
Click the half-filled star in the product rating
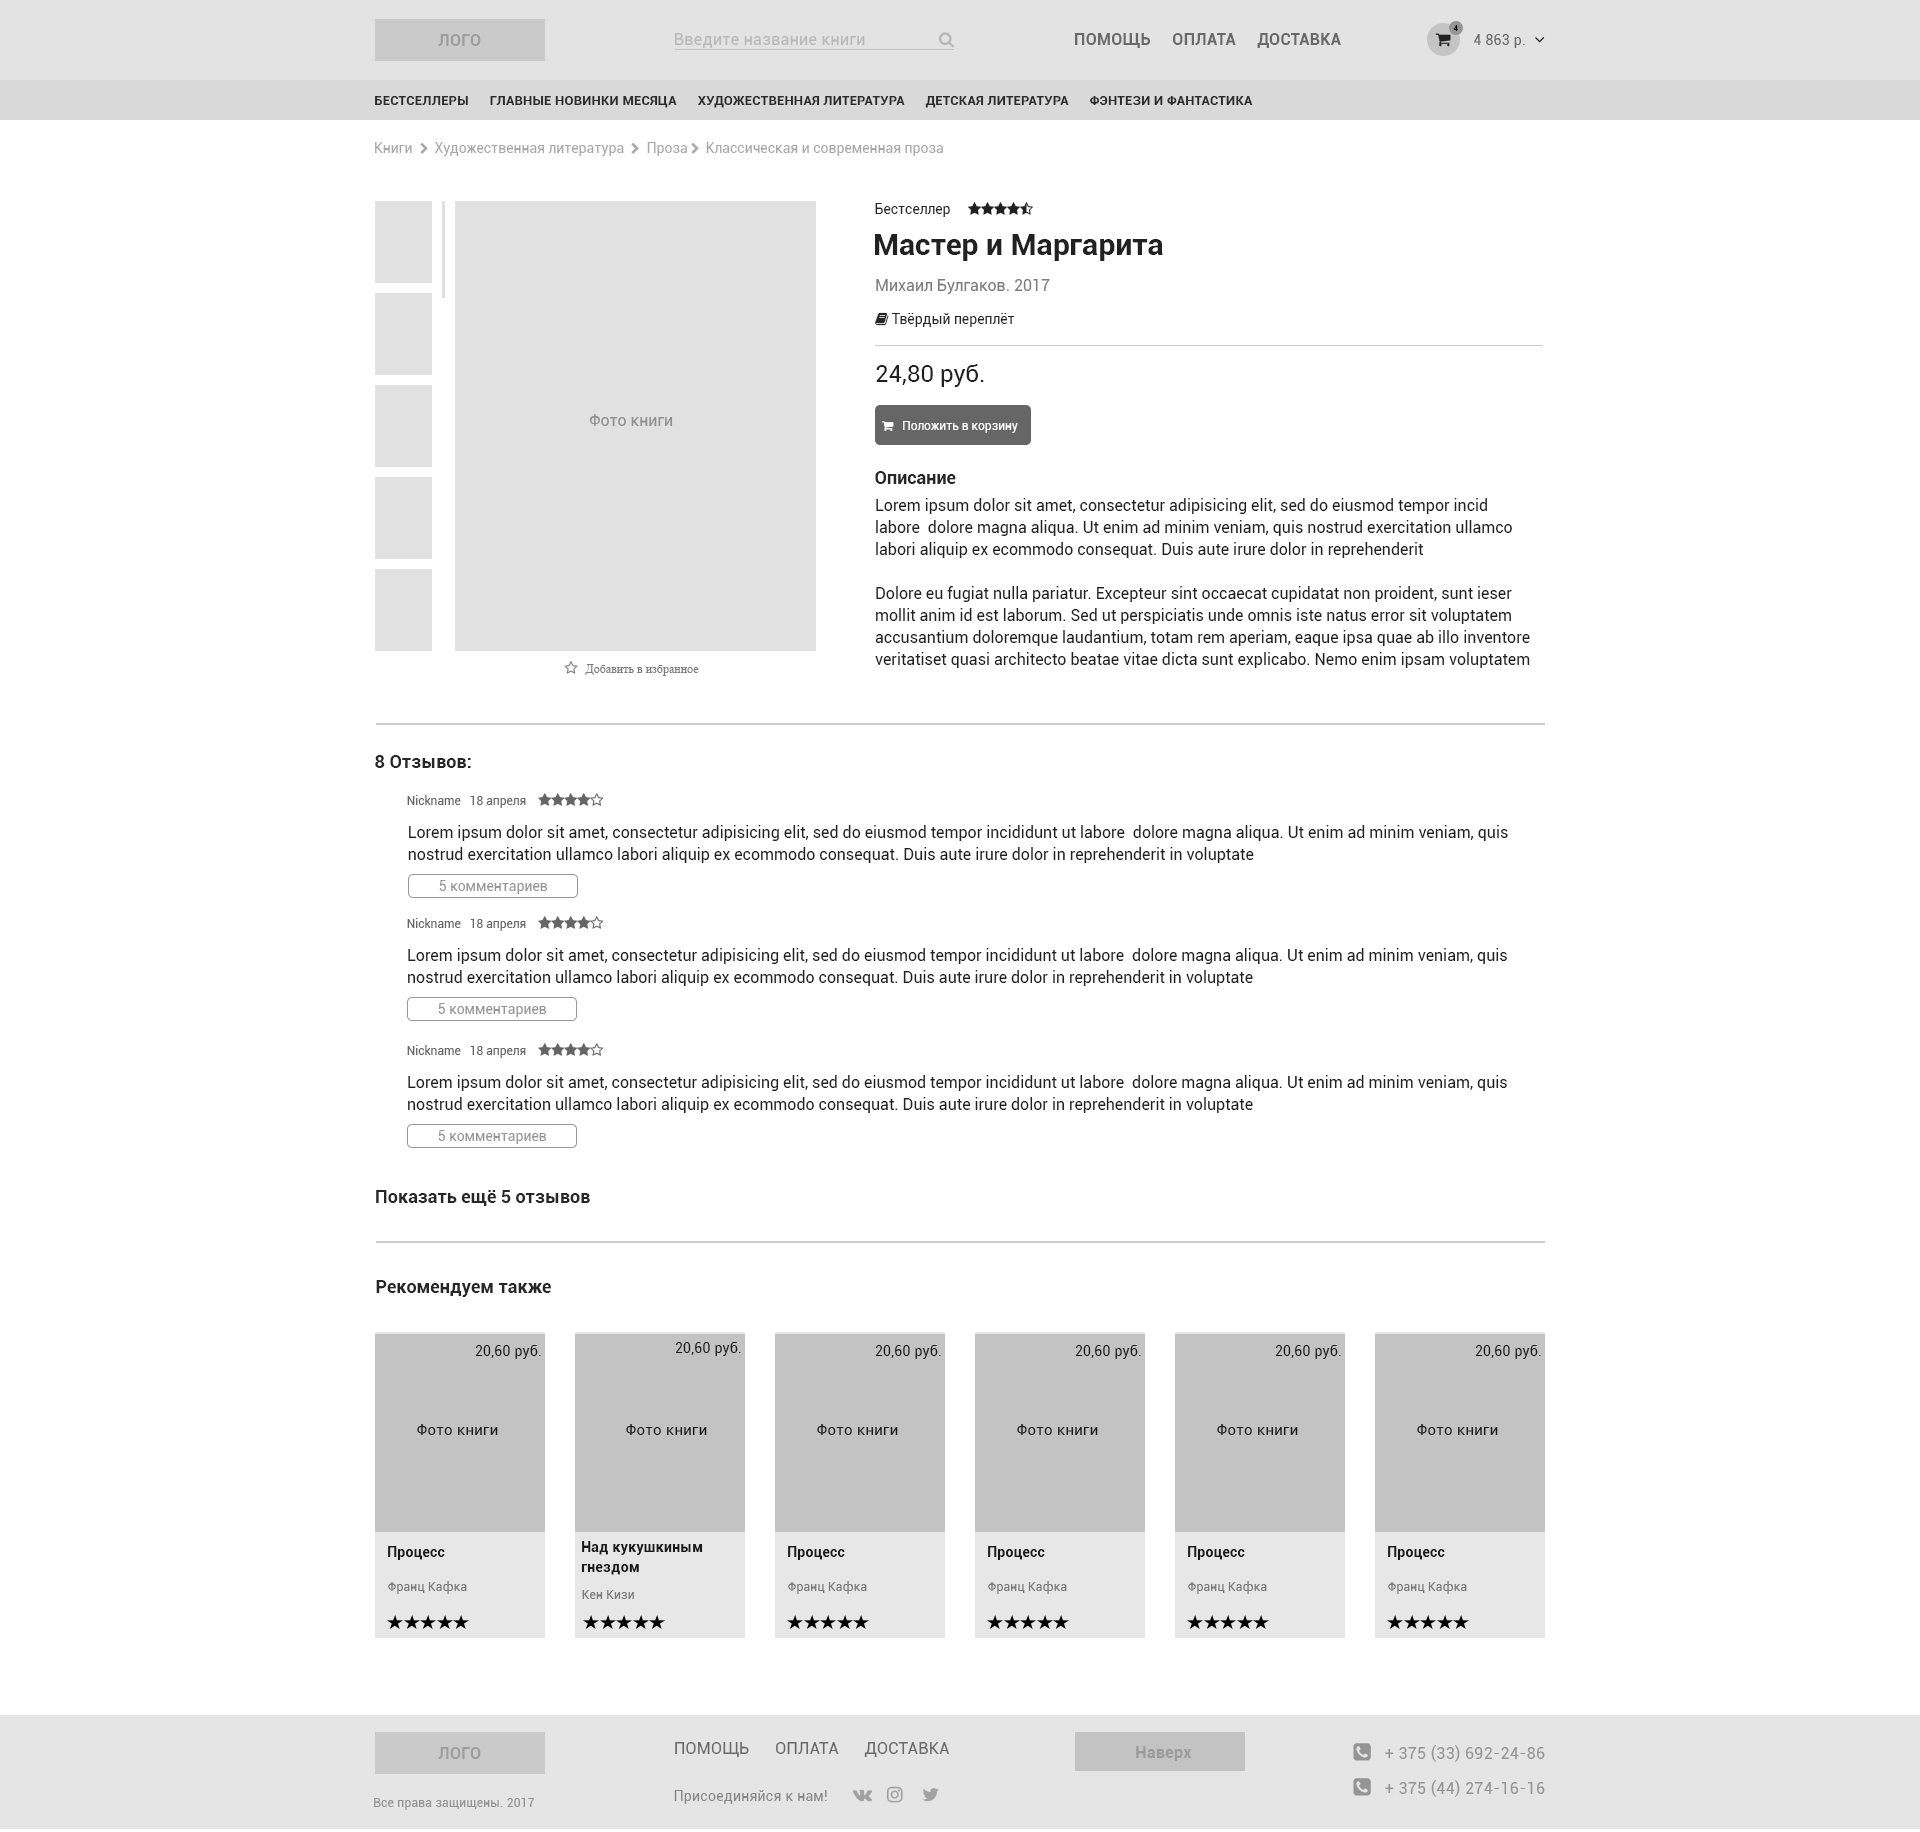coord(1027,208)
